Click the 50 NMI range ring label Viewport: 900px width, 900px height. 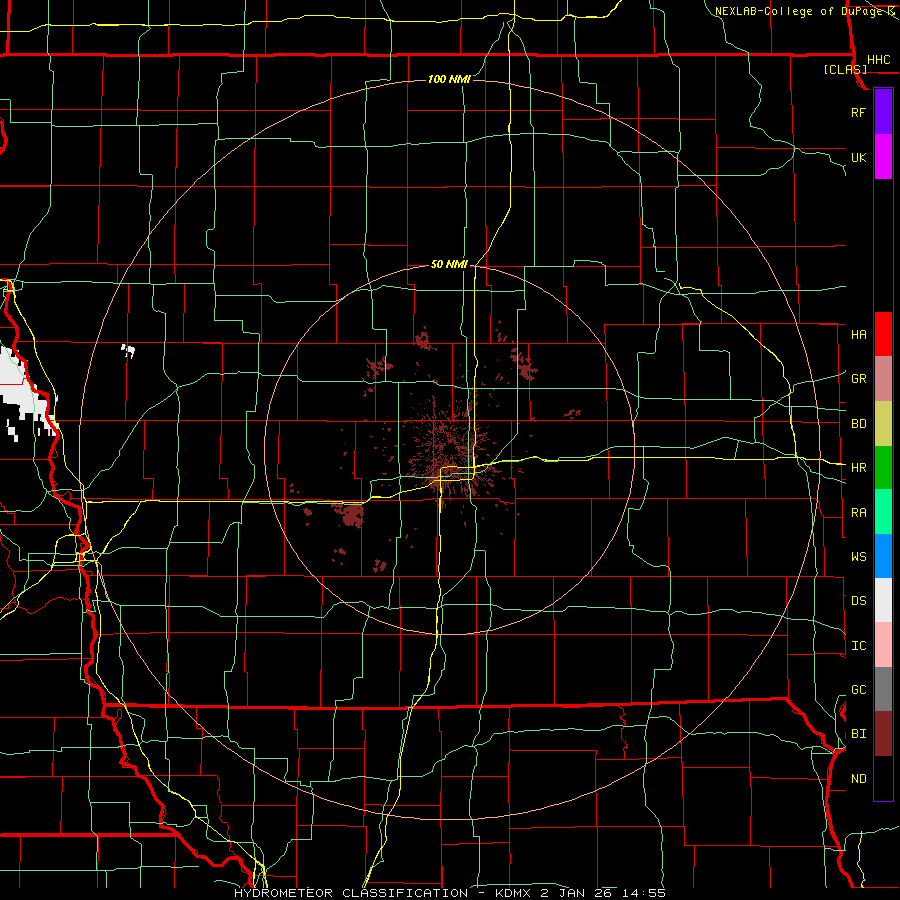(x=449, y=264)
